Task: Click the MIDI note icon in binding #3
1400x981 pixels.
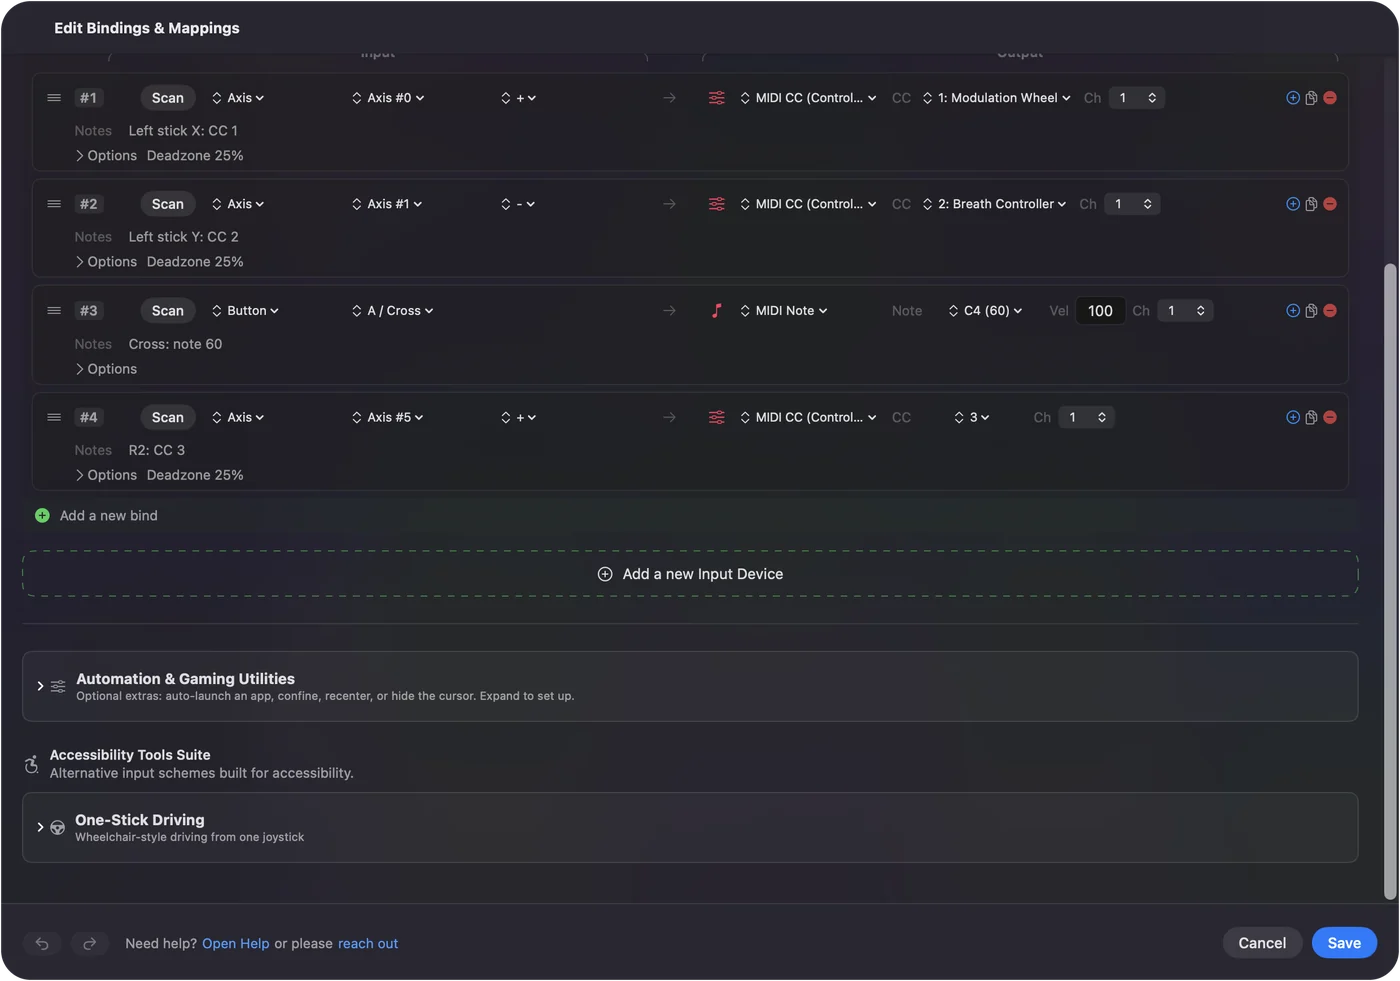Action: (x=716, y=311)
